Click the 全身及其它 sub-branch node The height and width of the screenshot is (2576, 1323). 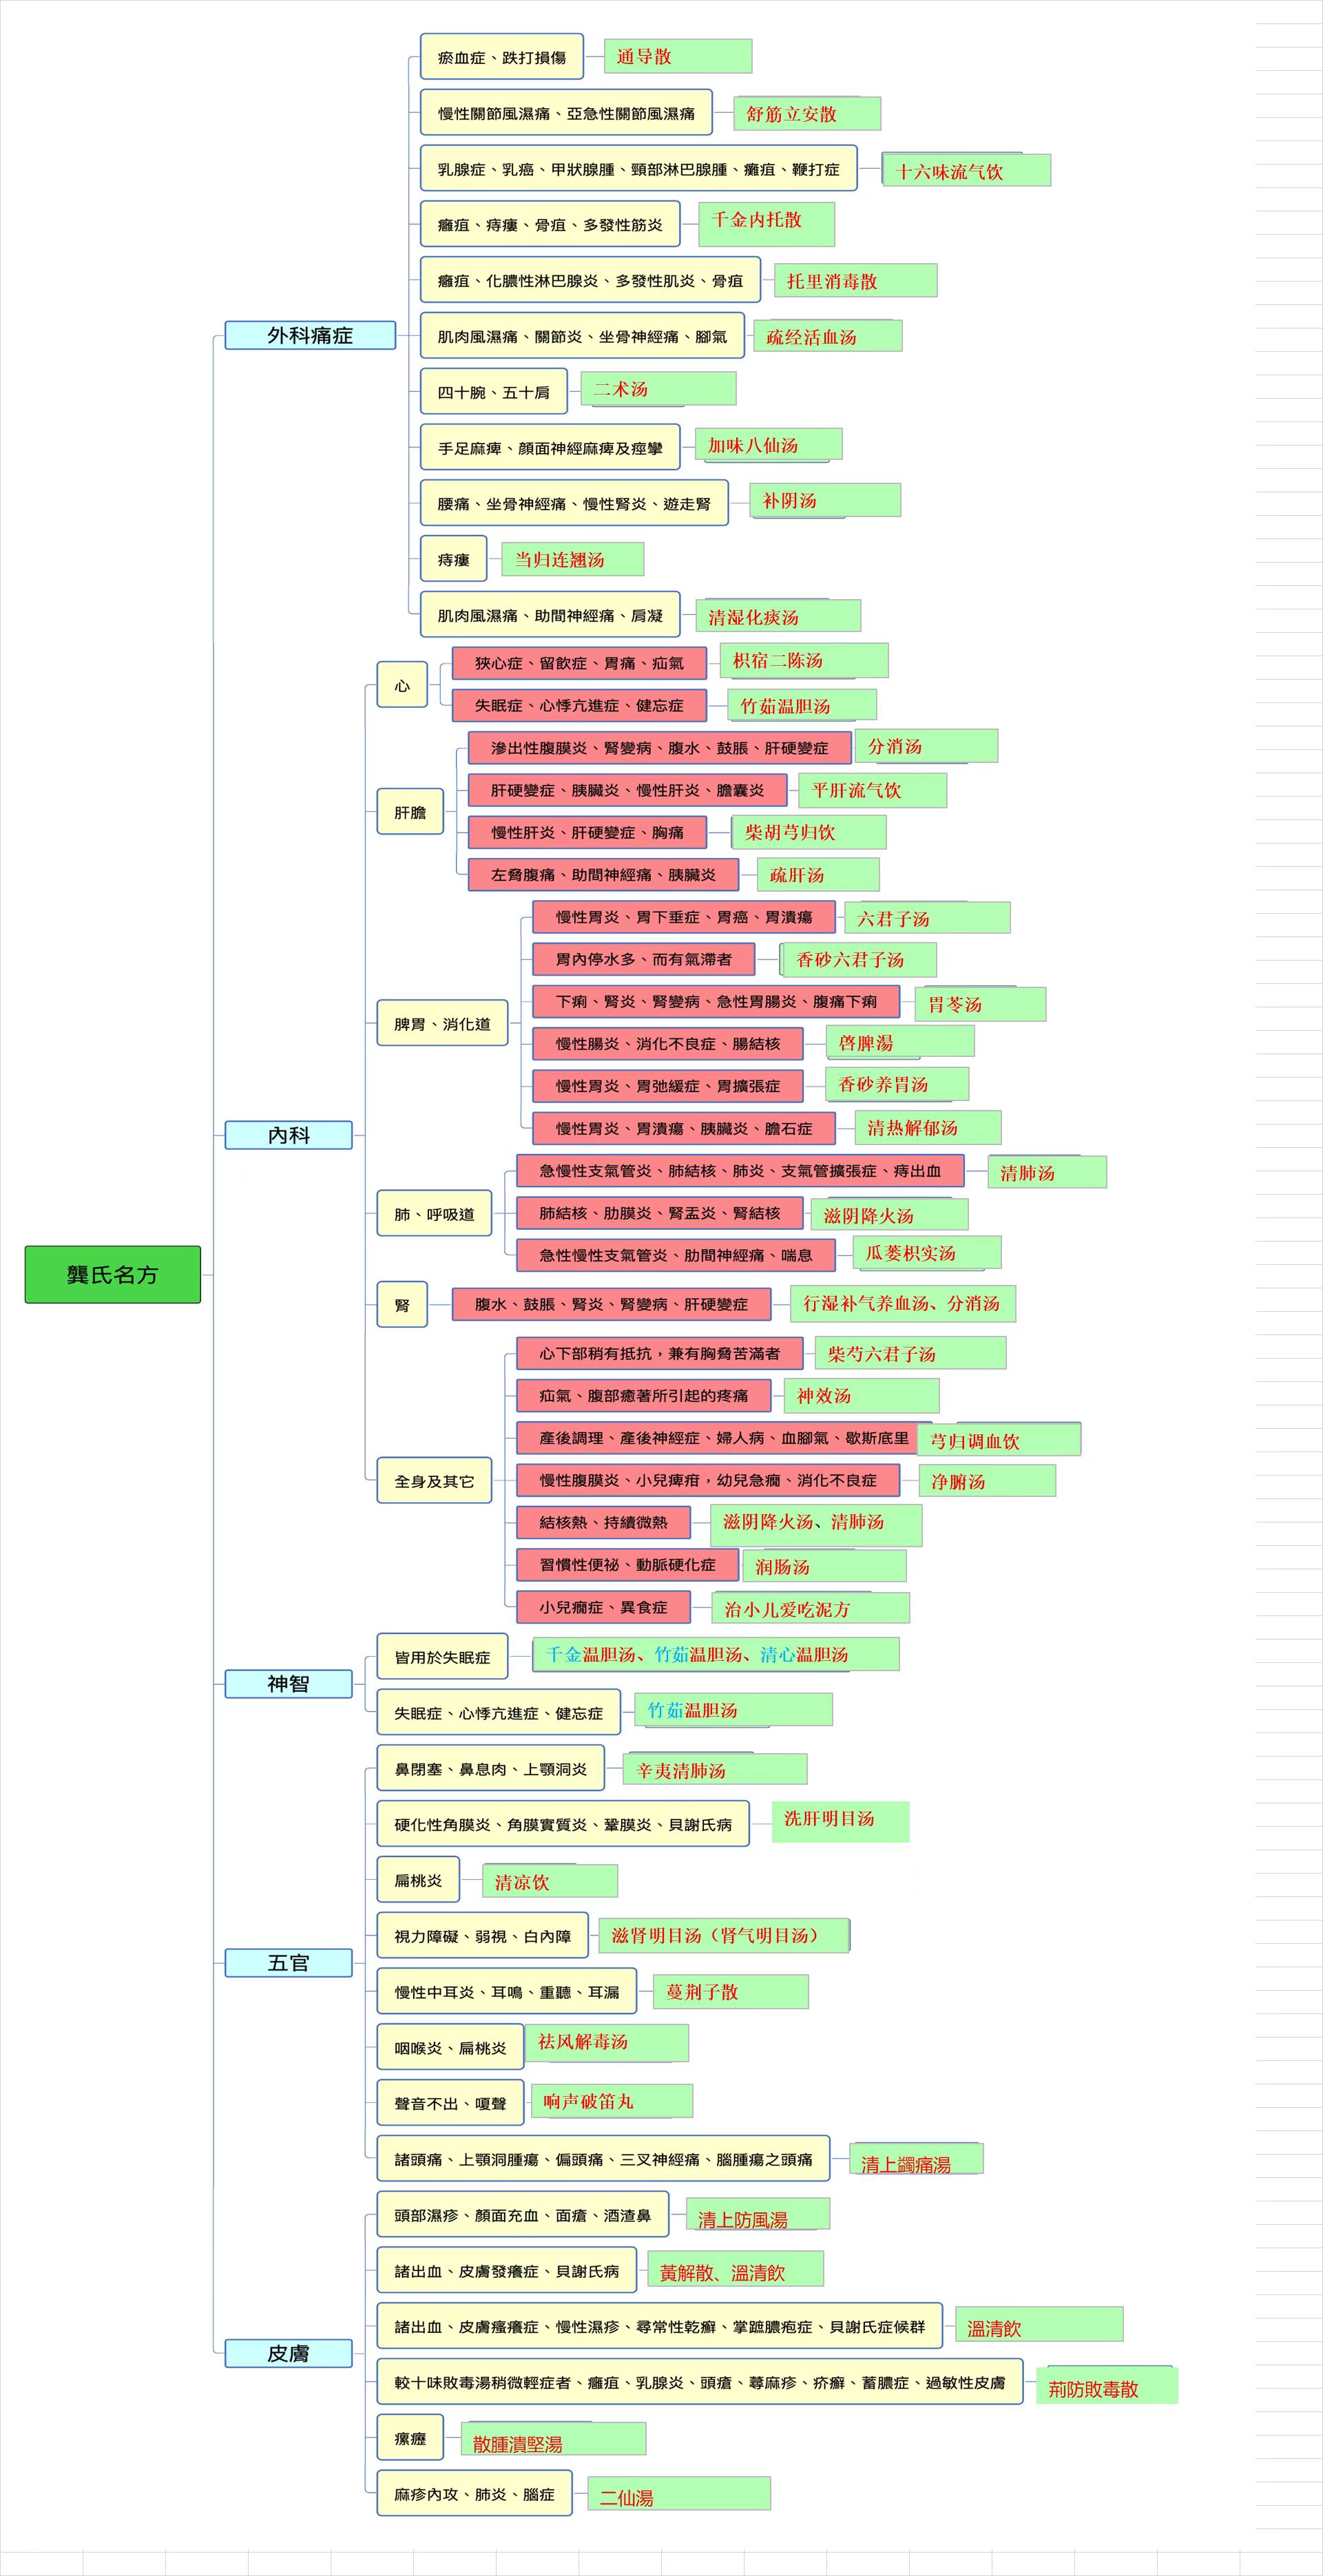tap(434, 1480)
